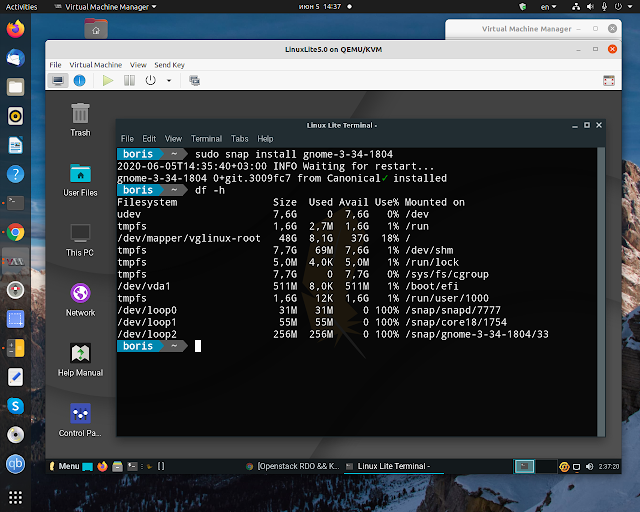This screenshot has width=640, height=512.
Task: Open the guest volume control tray icon
Action: coord(589,467)
